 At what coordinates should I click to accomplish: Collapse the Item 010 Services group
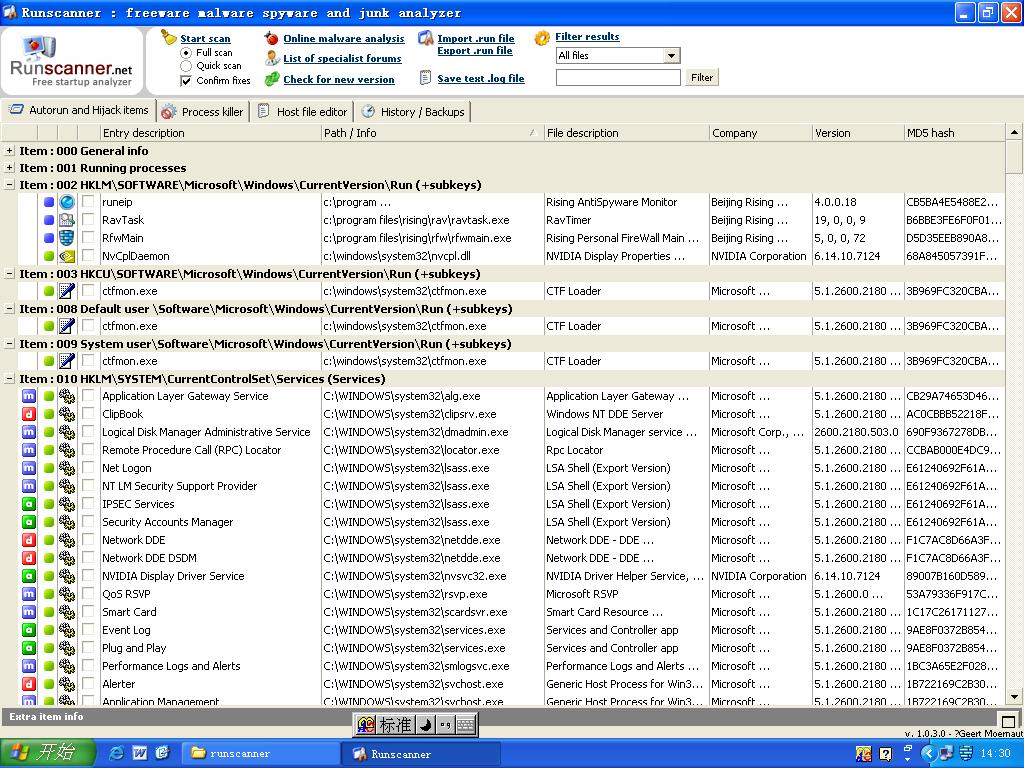10,379
